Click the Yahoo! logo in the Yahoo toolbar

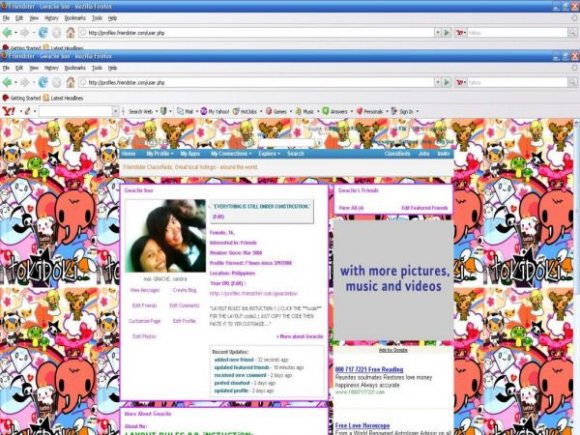pos(8,111)
